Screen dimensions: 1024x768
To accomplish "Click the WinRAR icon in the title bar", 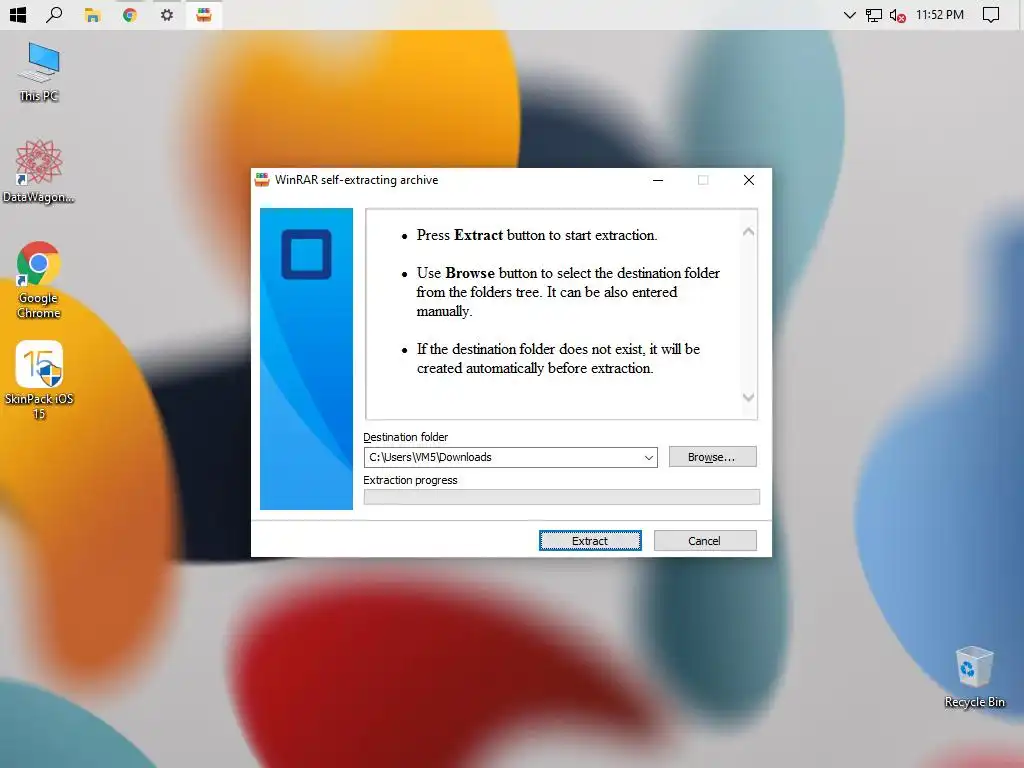I will tap(262, 180).
